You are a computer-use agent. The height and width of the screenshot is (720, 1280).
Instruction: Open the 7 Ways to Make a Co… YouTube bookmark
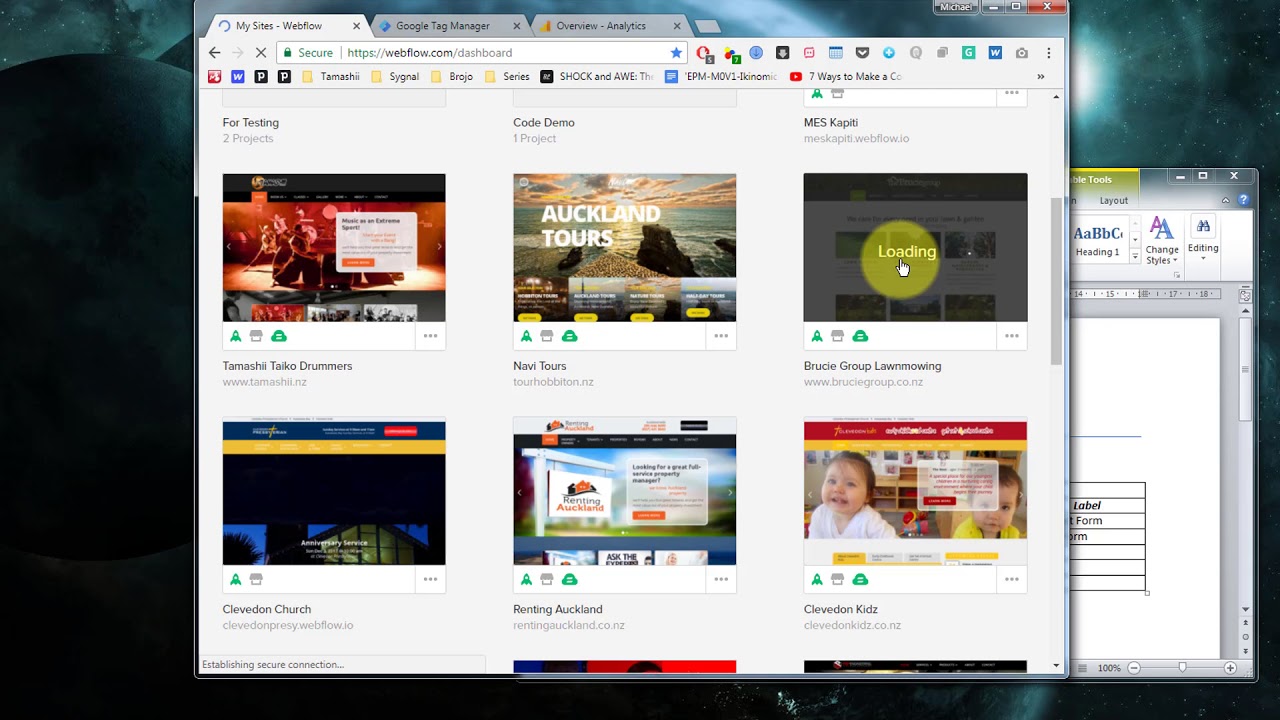[845, 76]
